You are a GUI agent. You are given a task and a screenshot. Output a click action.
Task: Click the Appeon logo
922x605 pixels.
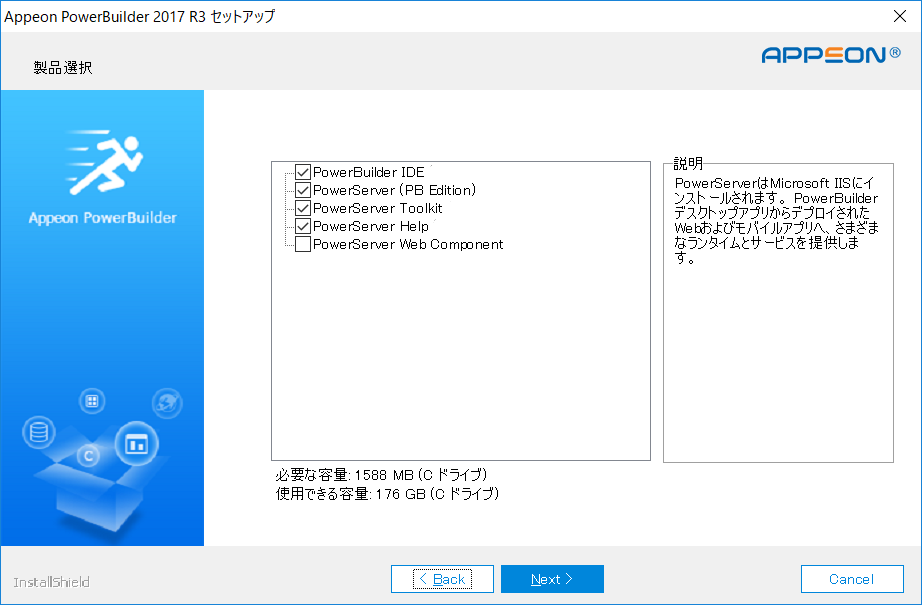(831, 55)
